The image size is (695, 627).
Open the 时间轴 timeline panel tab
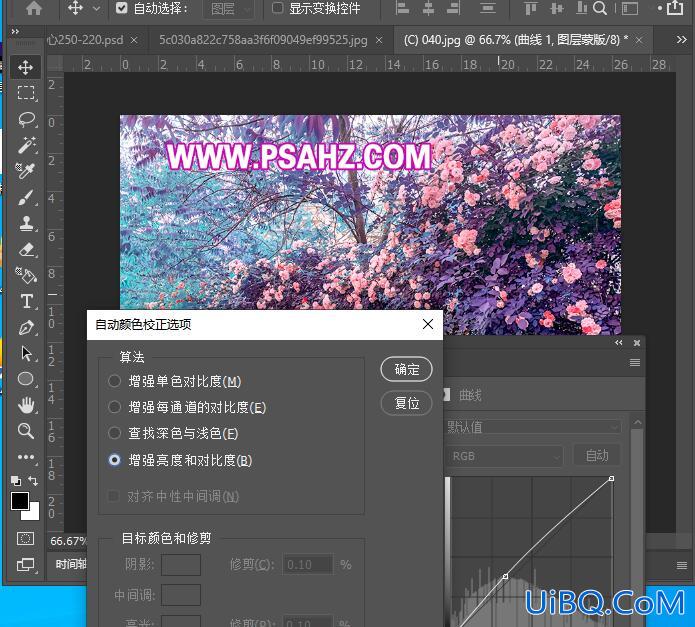pos(70,564)
